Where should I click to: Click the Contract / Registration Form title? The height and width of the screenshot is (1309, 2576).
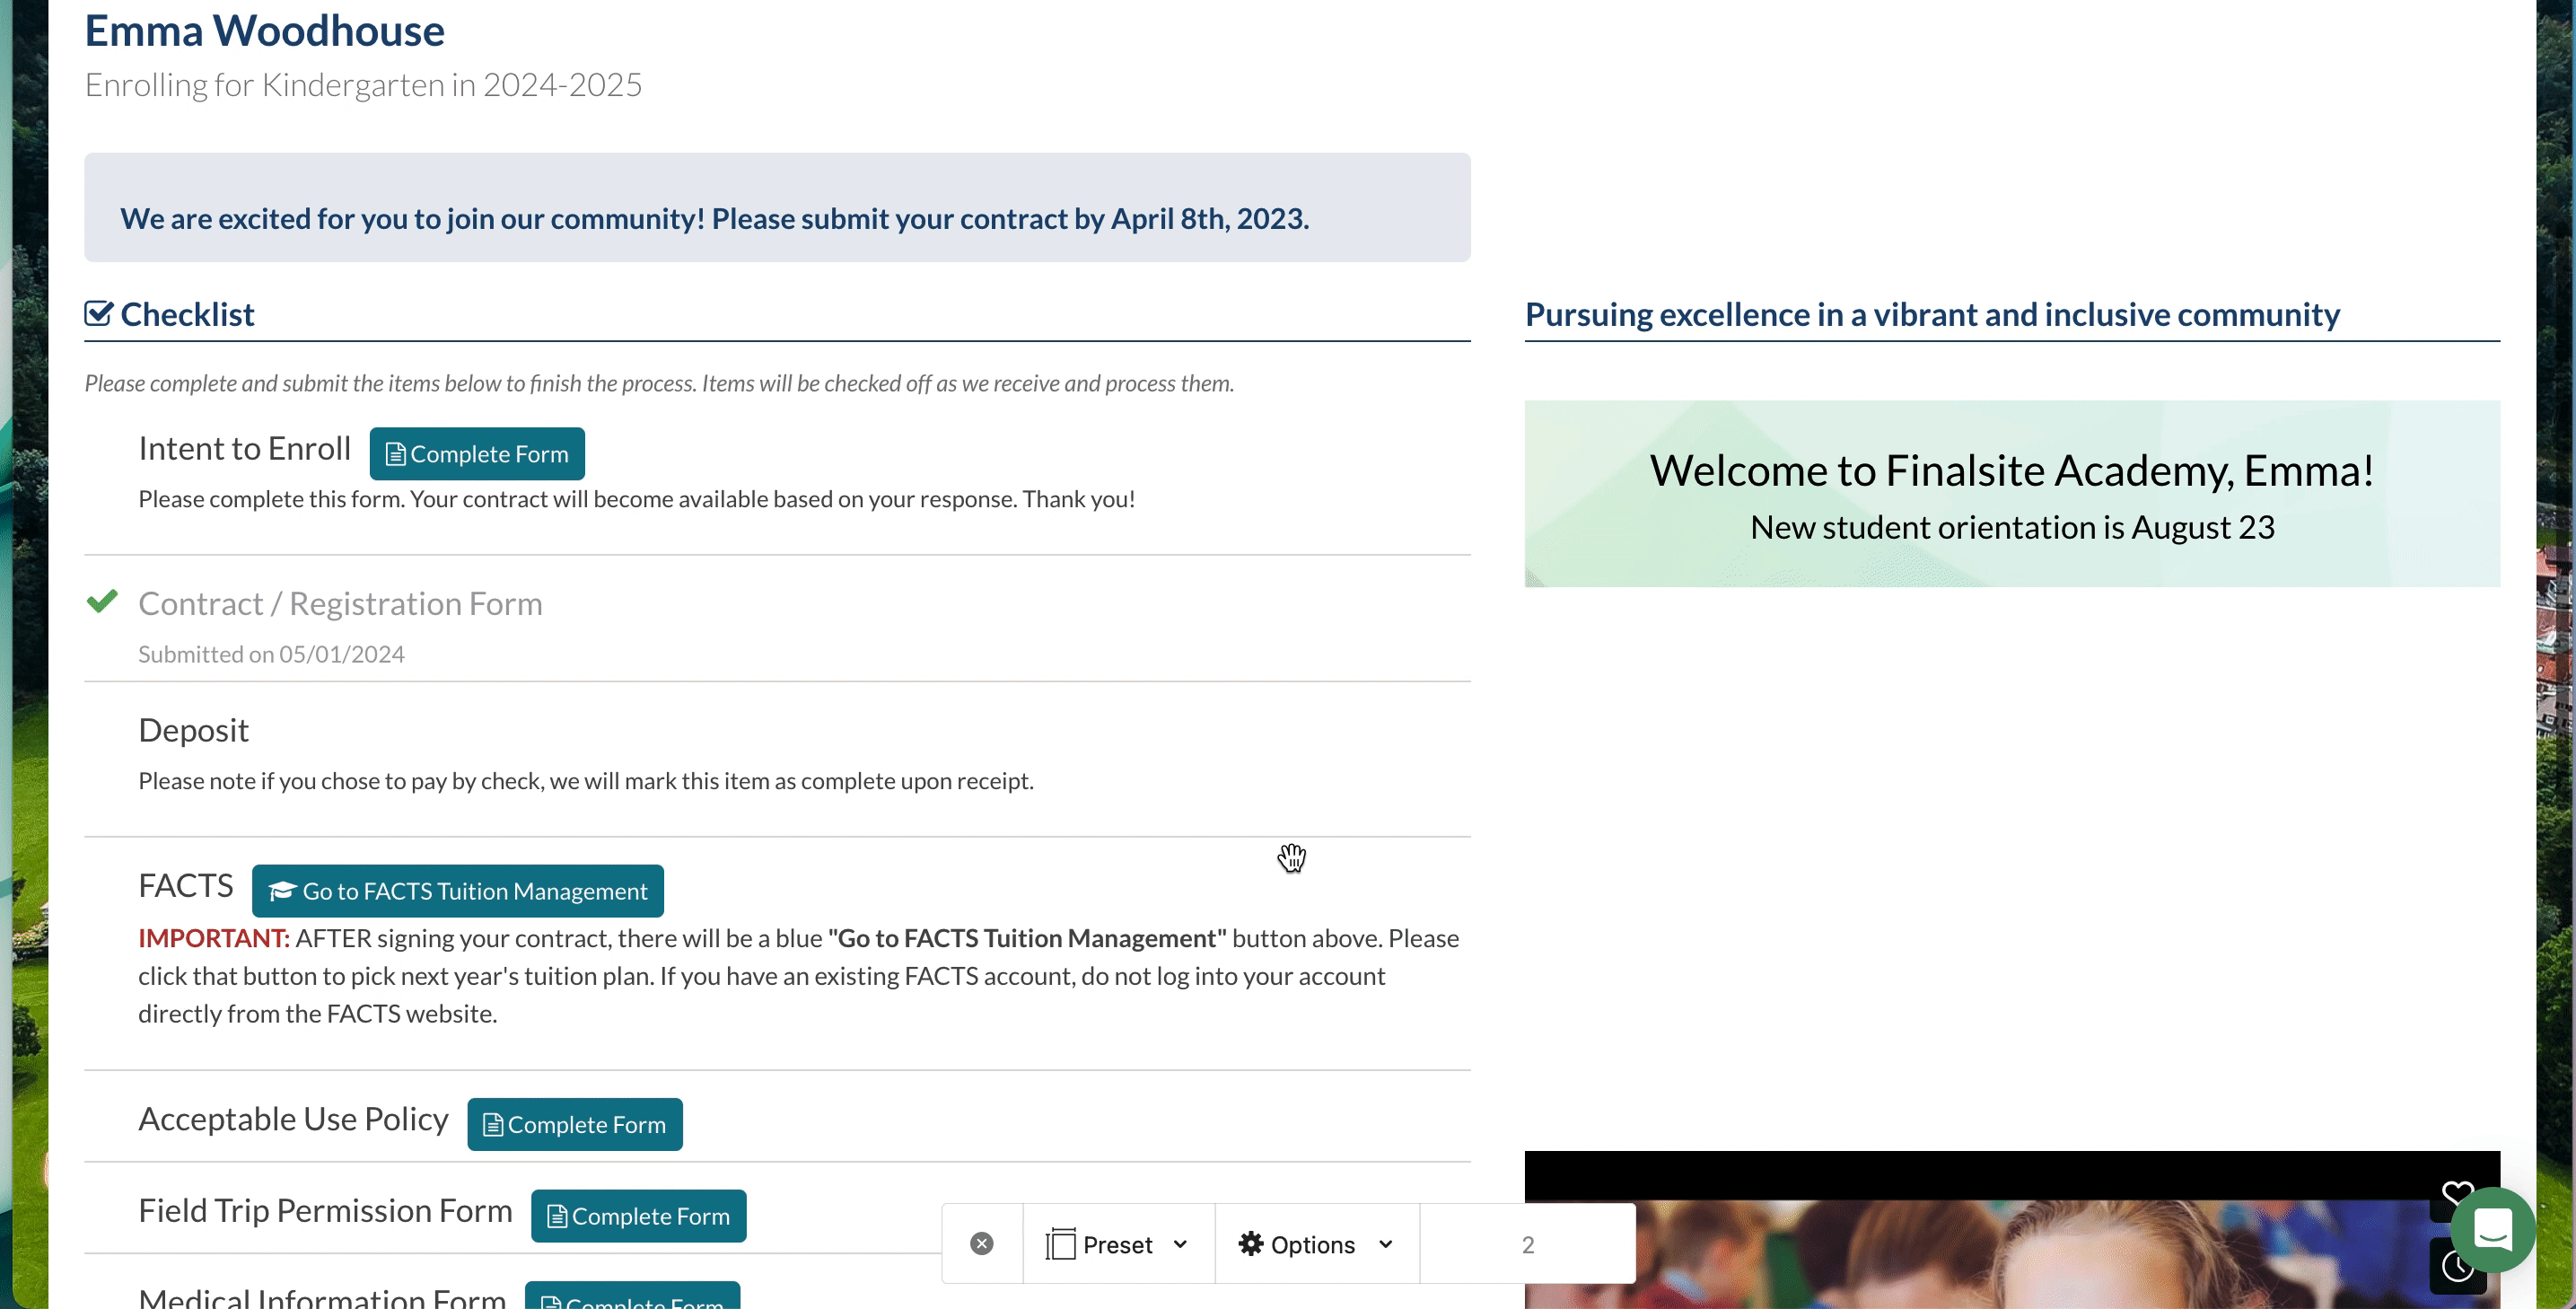pyautogui.click(x=340, y=603)
